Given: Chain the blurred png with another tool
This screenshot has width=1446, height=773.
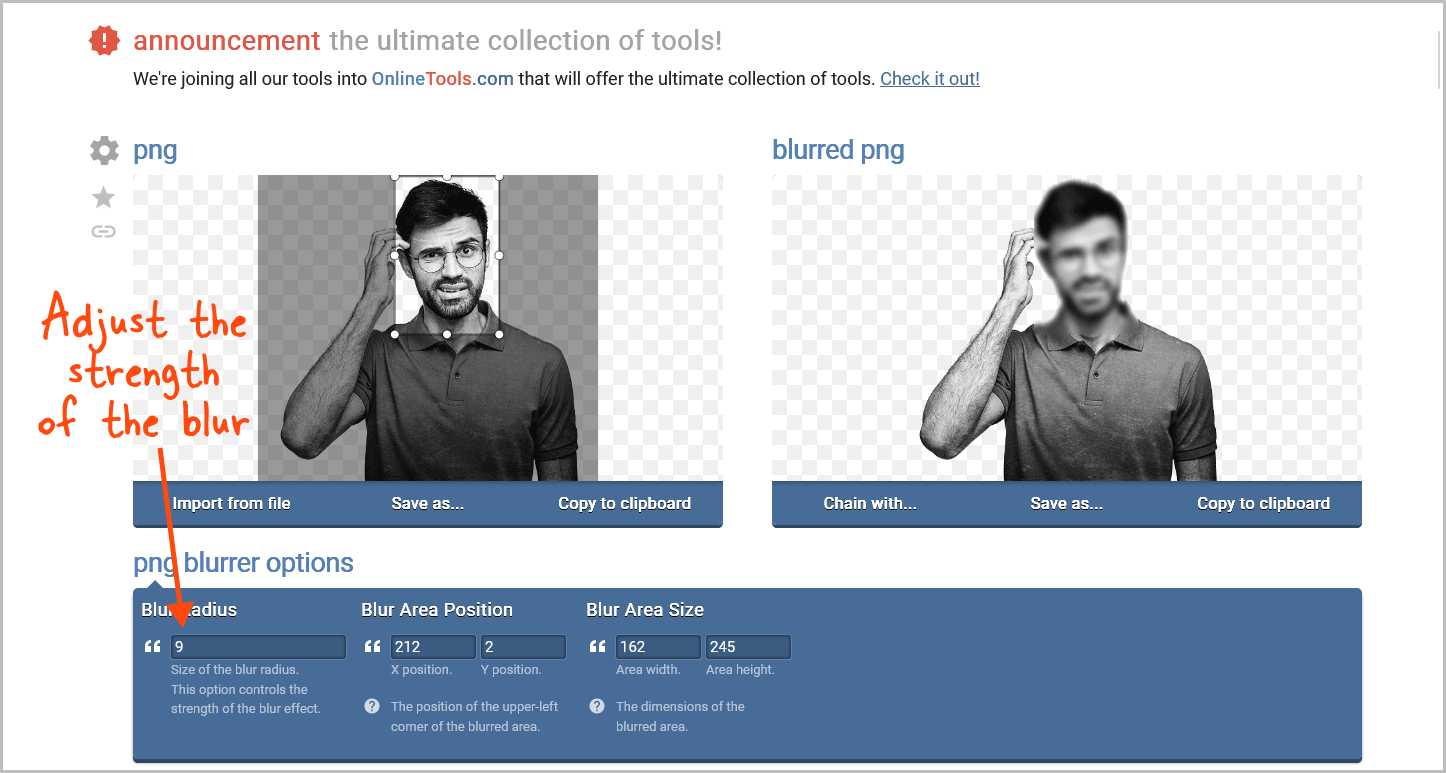Looking at the screenshot, I should [870, 503].
